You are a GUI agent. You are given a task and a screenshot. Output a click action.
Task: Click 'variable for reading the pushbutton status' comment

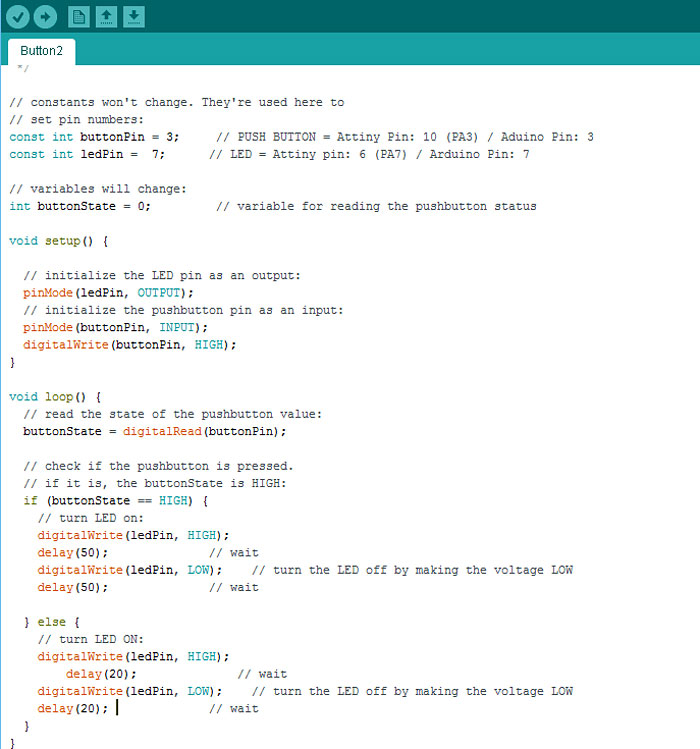pyautogui.click(x=376, y=206)
